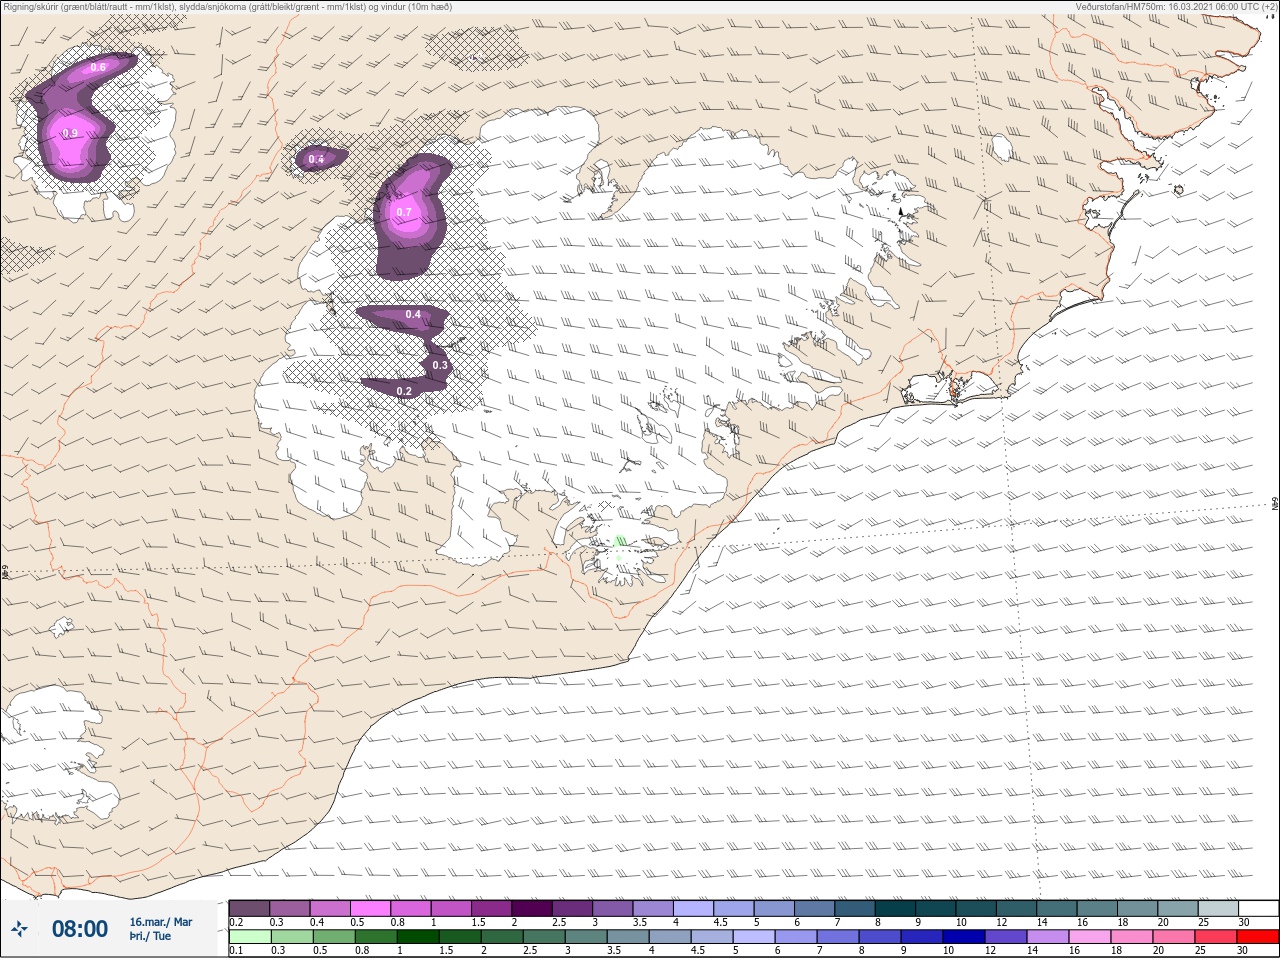
Task: Click the 0.4 label below the 0.7 patch
Action: point(413,315)
